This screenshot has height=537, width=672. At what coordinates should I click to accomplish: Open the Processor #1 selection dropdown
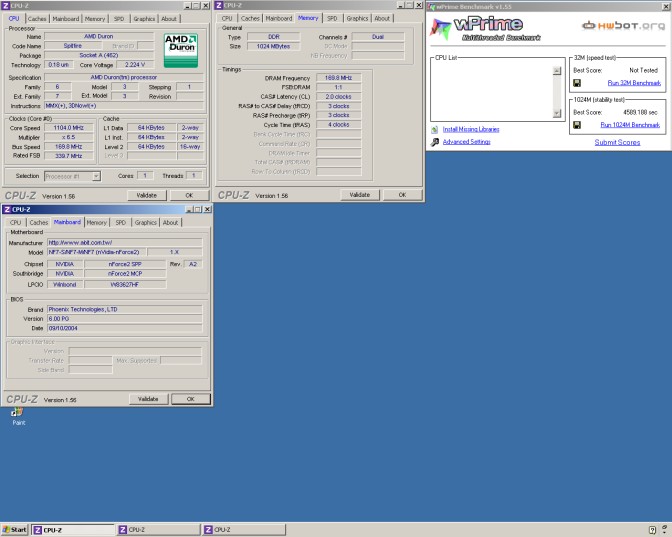[96, 176]
